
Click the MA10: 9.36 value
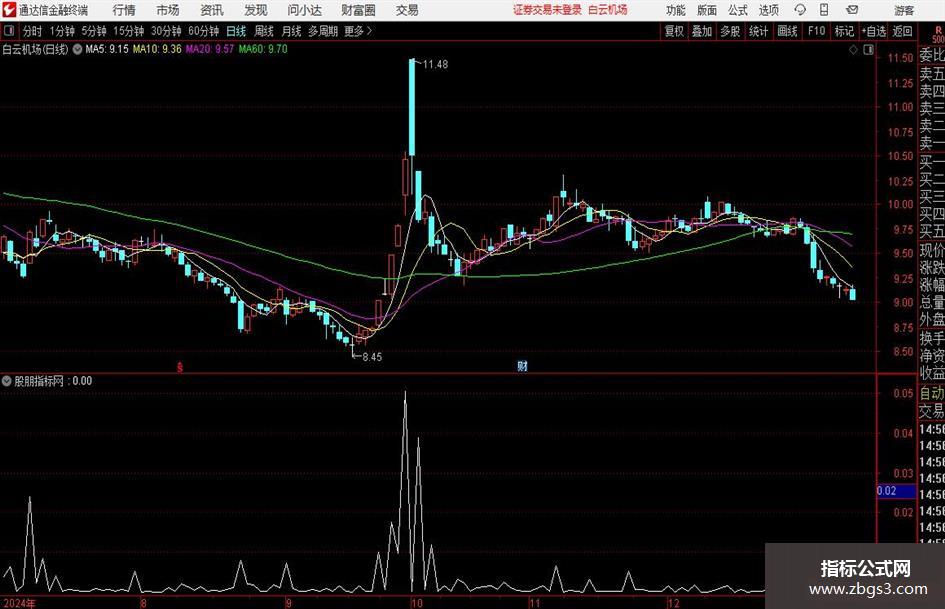(157, 49)
